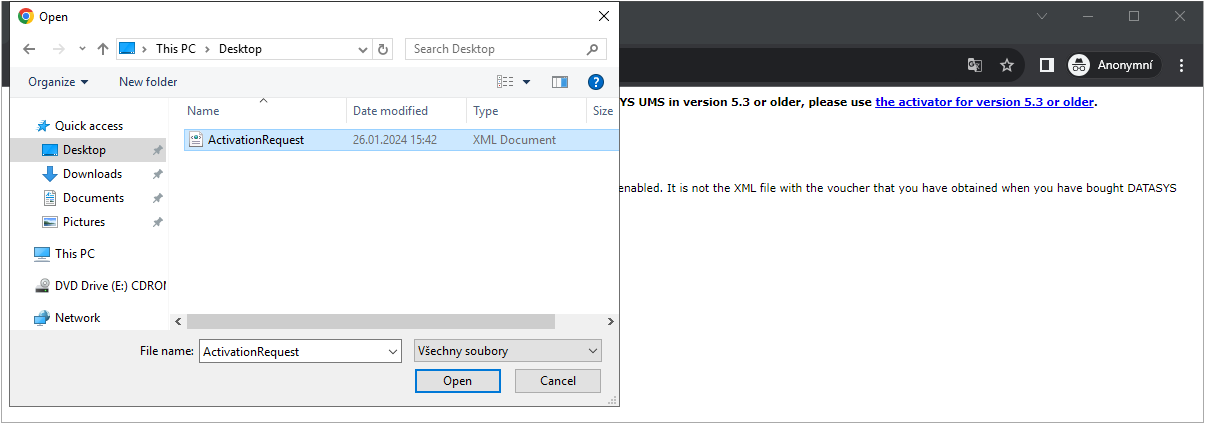Open the file type filter combo box
Viewport: 1205px width, 424px height.
click(508, 351)
